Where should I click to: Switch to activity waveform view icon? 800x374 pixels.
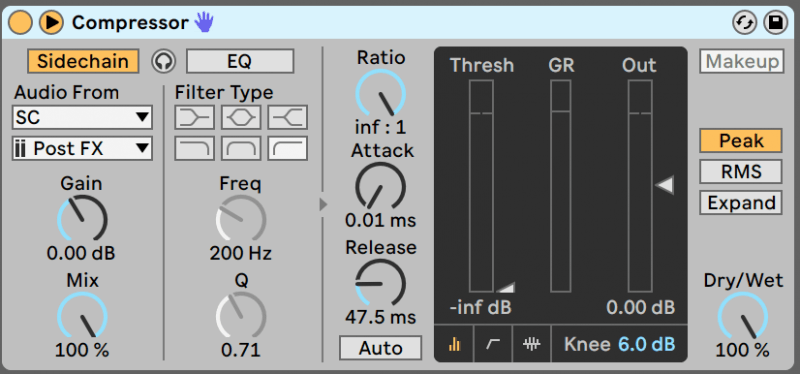click(x=531, y=344)
